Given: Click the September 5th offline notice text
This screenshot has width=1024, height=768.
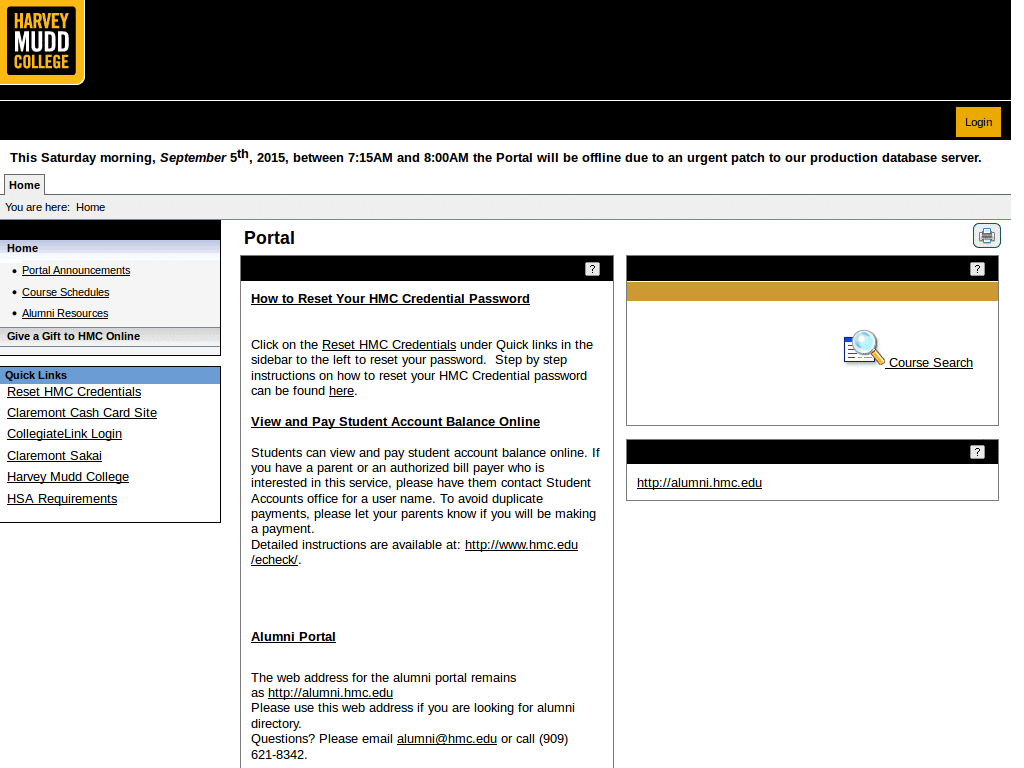Looking at the screenshot, I should point(495,157).
